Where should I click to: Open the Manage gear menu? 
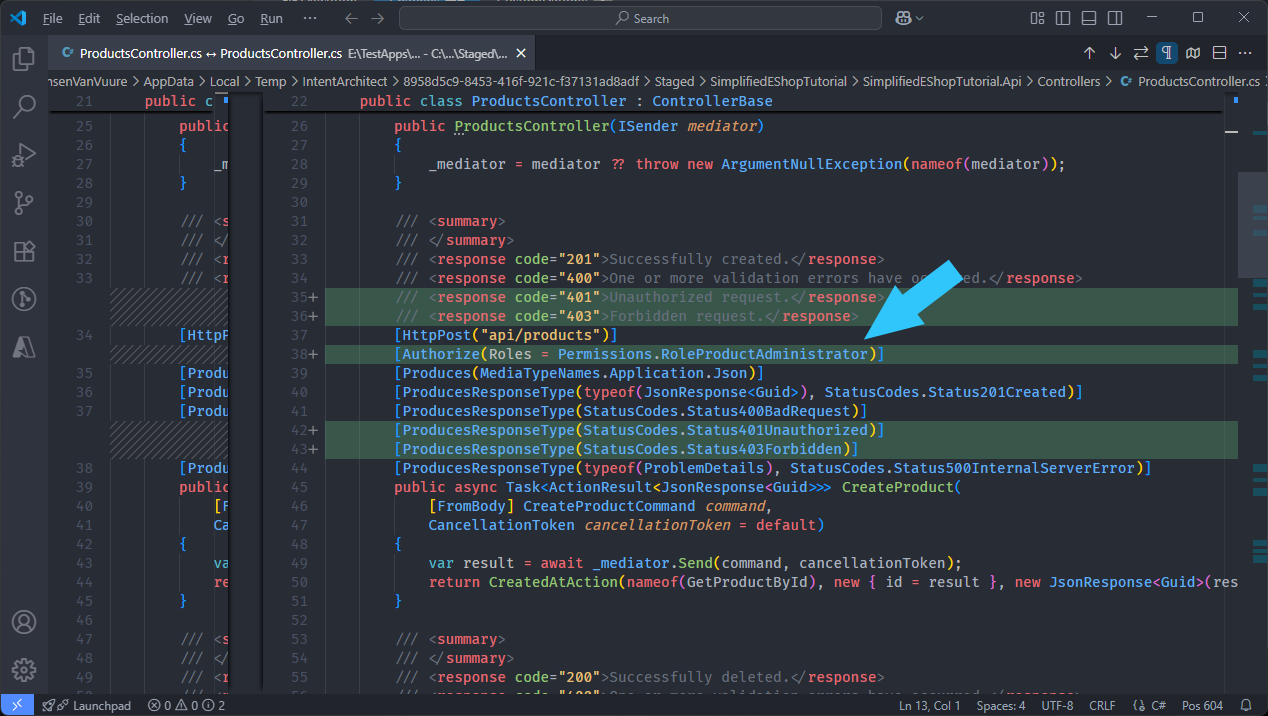[x=24, y=670]
